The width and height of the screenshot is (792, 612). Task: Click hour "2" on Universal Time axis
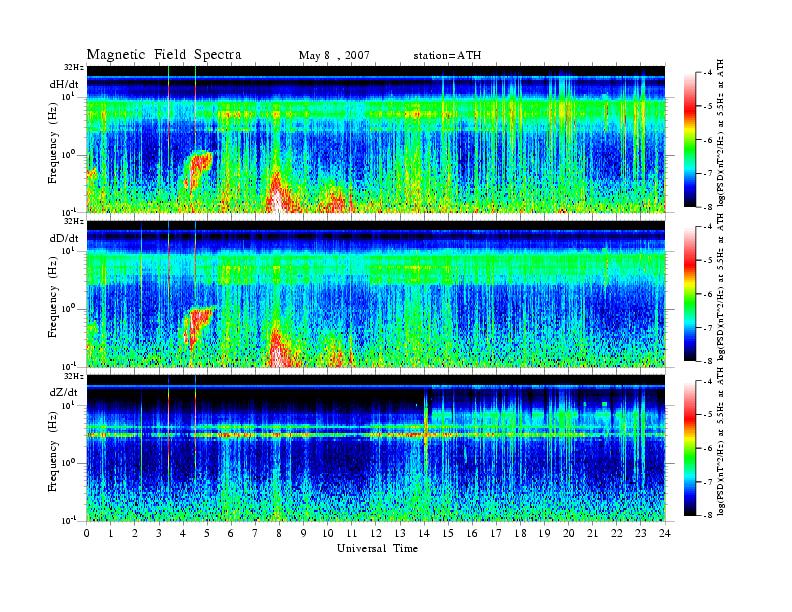click(x=135, y=533)
